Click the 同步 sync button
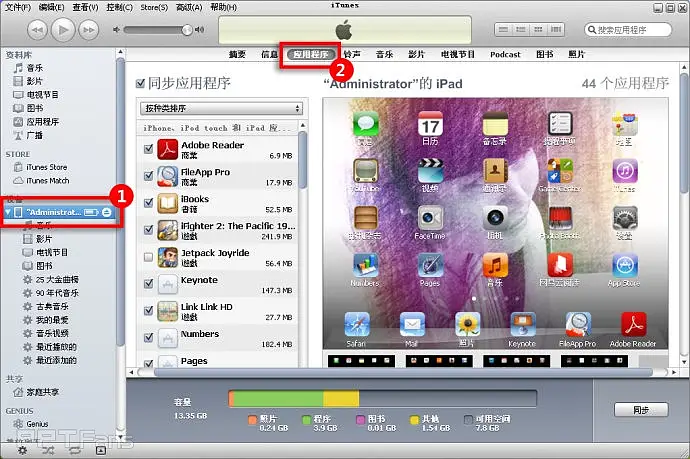The image size is (690, 459). [641, 410]
